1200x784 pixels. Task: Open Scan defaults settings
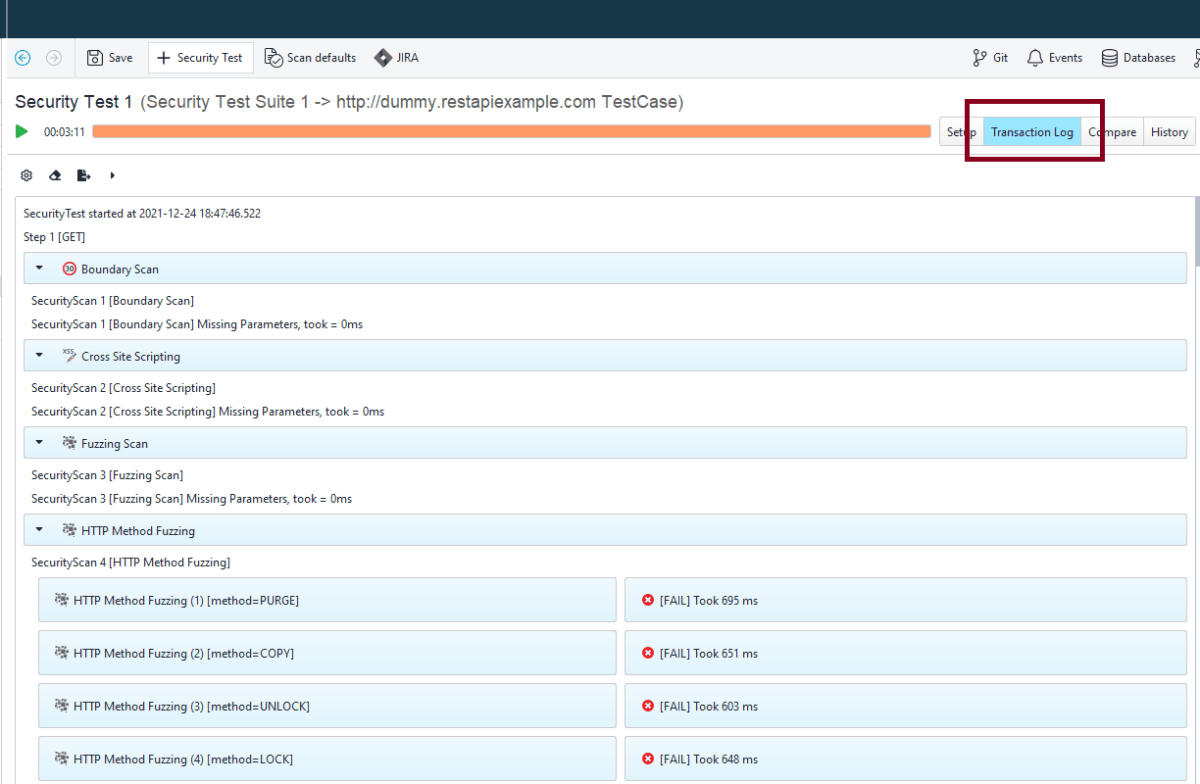coord(310,58)
